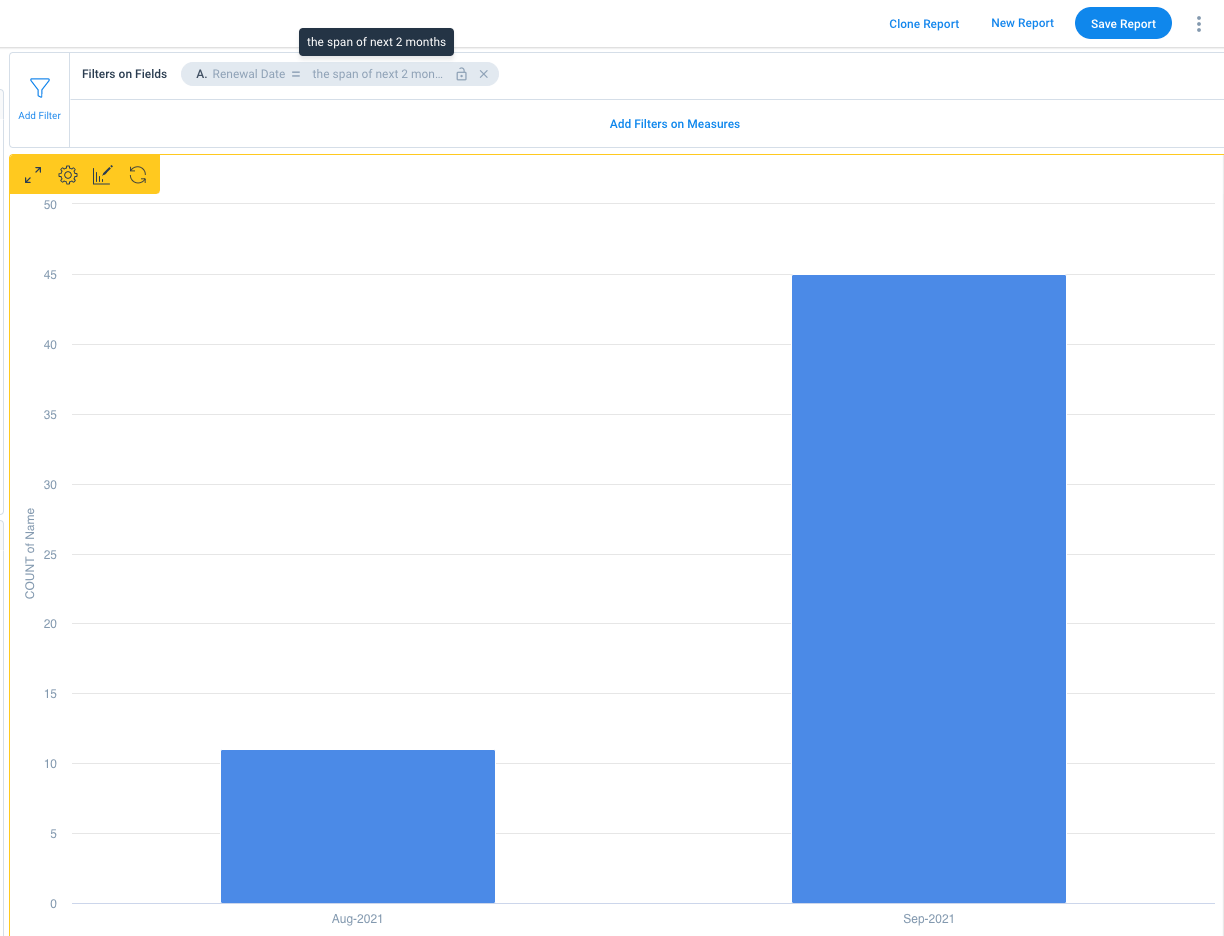Image resolution: width=1224 pixels, height=936 pixels.
Task: Select the Aug-2021 bar in chart
Action: click(358, 826)
